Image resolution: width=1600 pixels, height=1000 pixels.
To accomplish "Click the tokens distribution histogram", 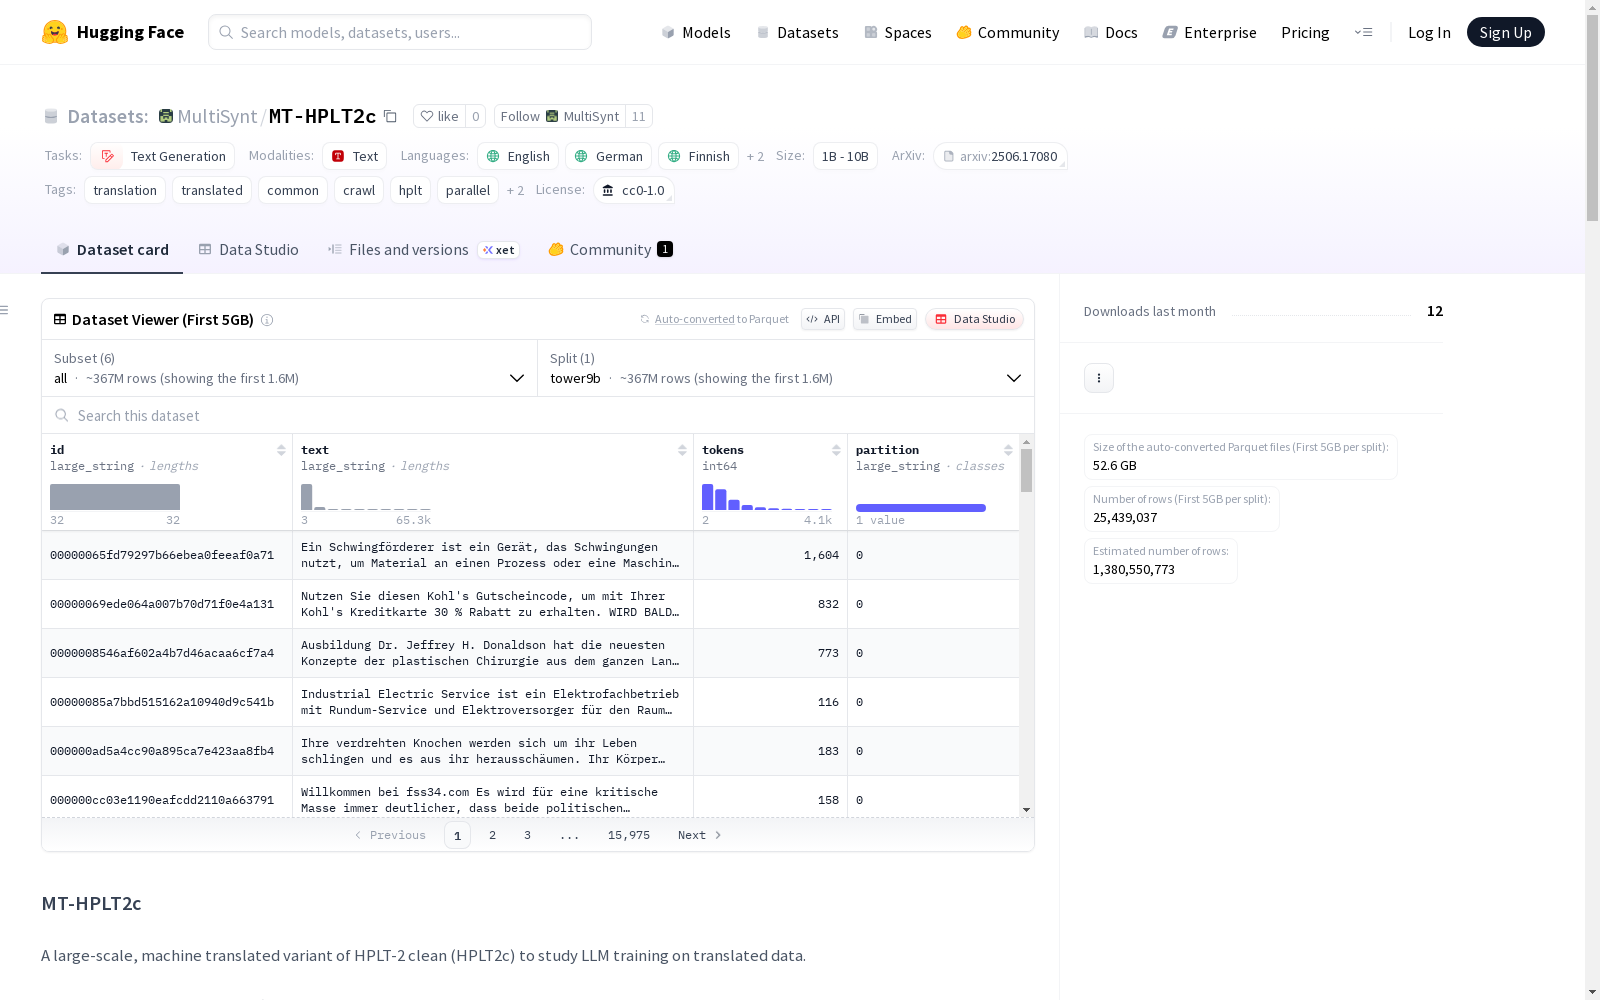I will click(x=767, y=497).
